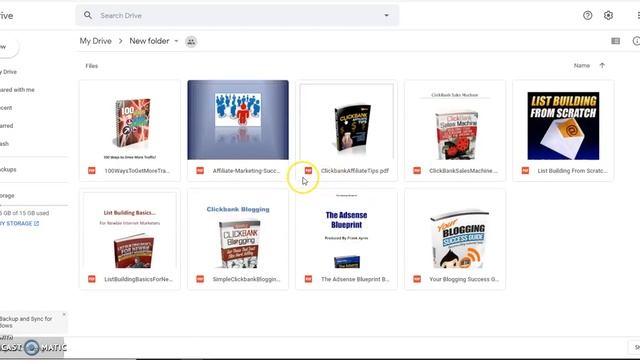Click the shared people icon beside New folder
This screenshot has width=640, height=360.
coord(191,42)
